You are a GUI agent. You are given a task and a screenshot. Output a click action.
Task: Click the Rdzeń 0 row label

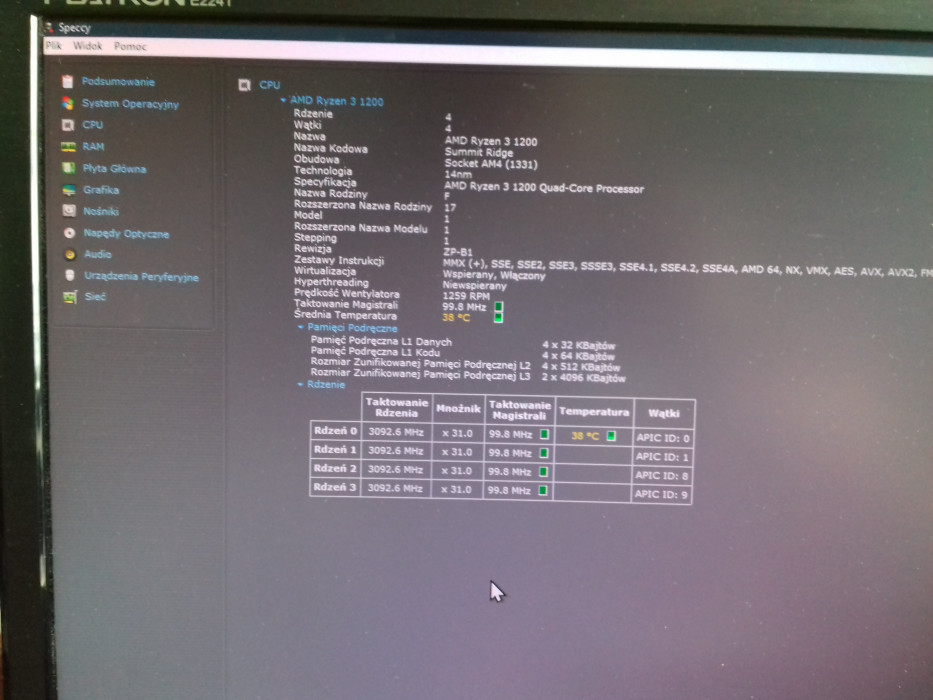(x=335, y=430)
